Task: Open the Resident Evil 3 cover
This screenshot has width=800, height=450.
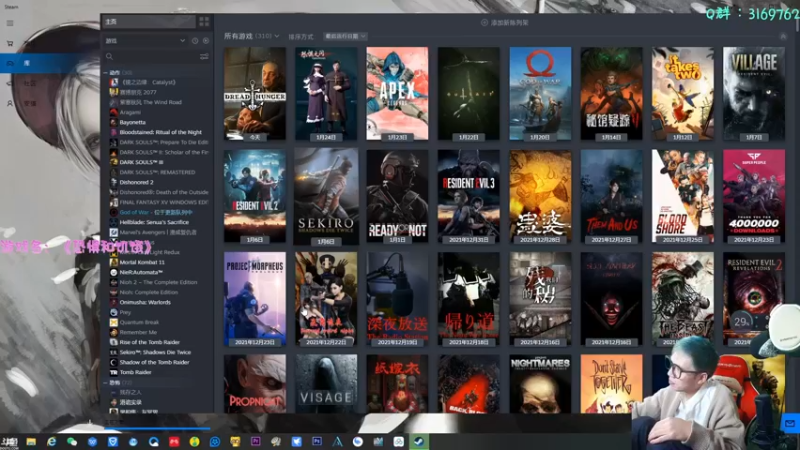Action: [x=468, y=196]
